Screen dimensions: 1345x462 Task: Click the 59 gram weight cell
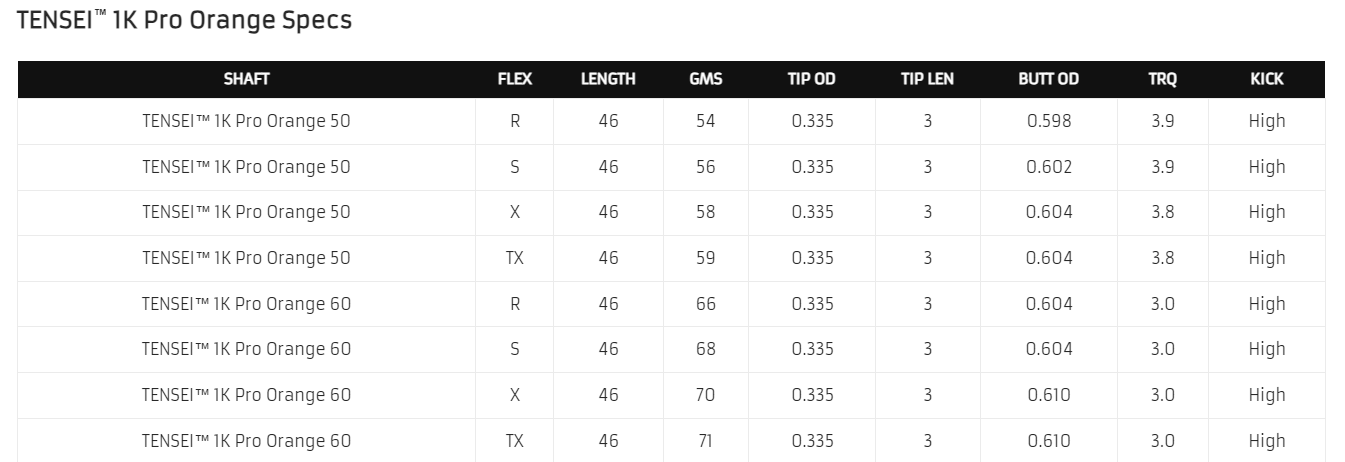[x=706, y=258]
